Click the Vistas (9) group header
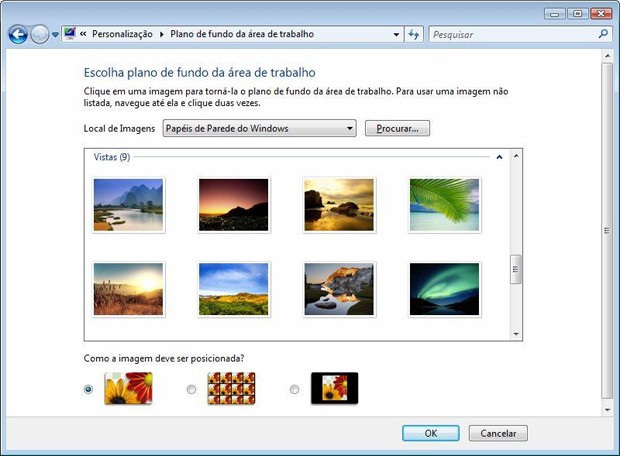The height and width of the screenshot is (456, 620). [112, 157]
